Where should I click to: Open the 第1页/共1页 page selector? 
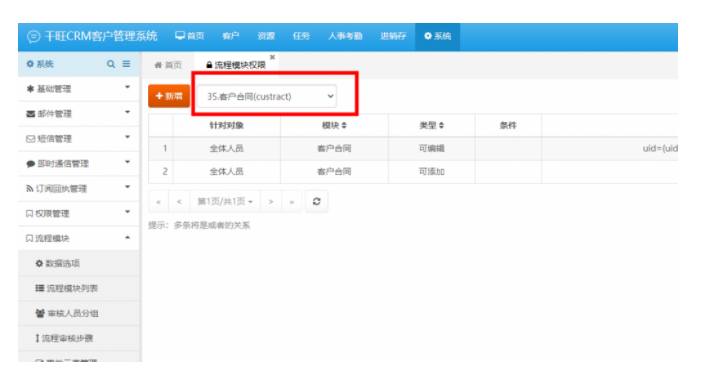(225, 201)
